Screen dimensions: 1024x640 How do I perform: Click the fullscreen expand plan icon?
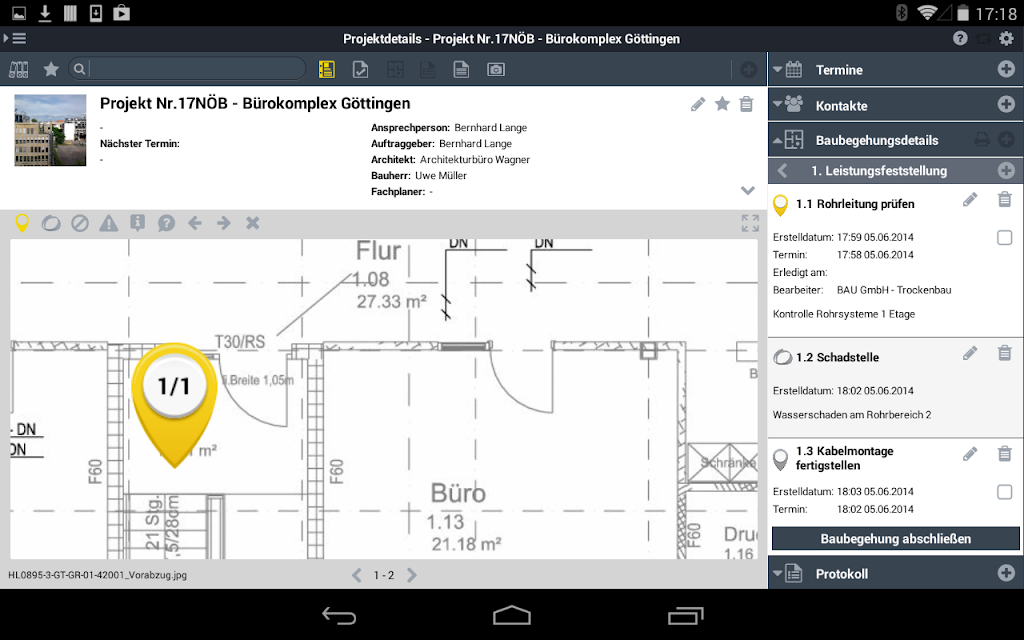tap(750, 223)
